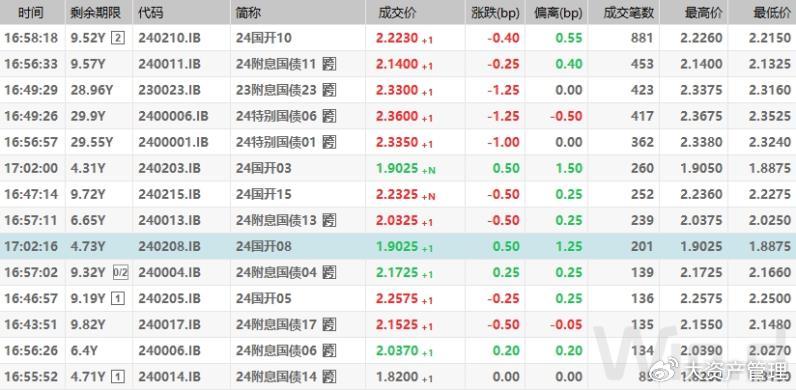Sort by the 最低价 column header
The width and height of the screenshot is (796, 390).
coord(772,13)
